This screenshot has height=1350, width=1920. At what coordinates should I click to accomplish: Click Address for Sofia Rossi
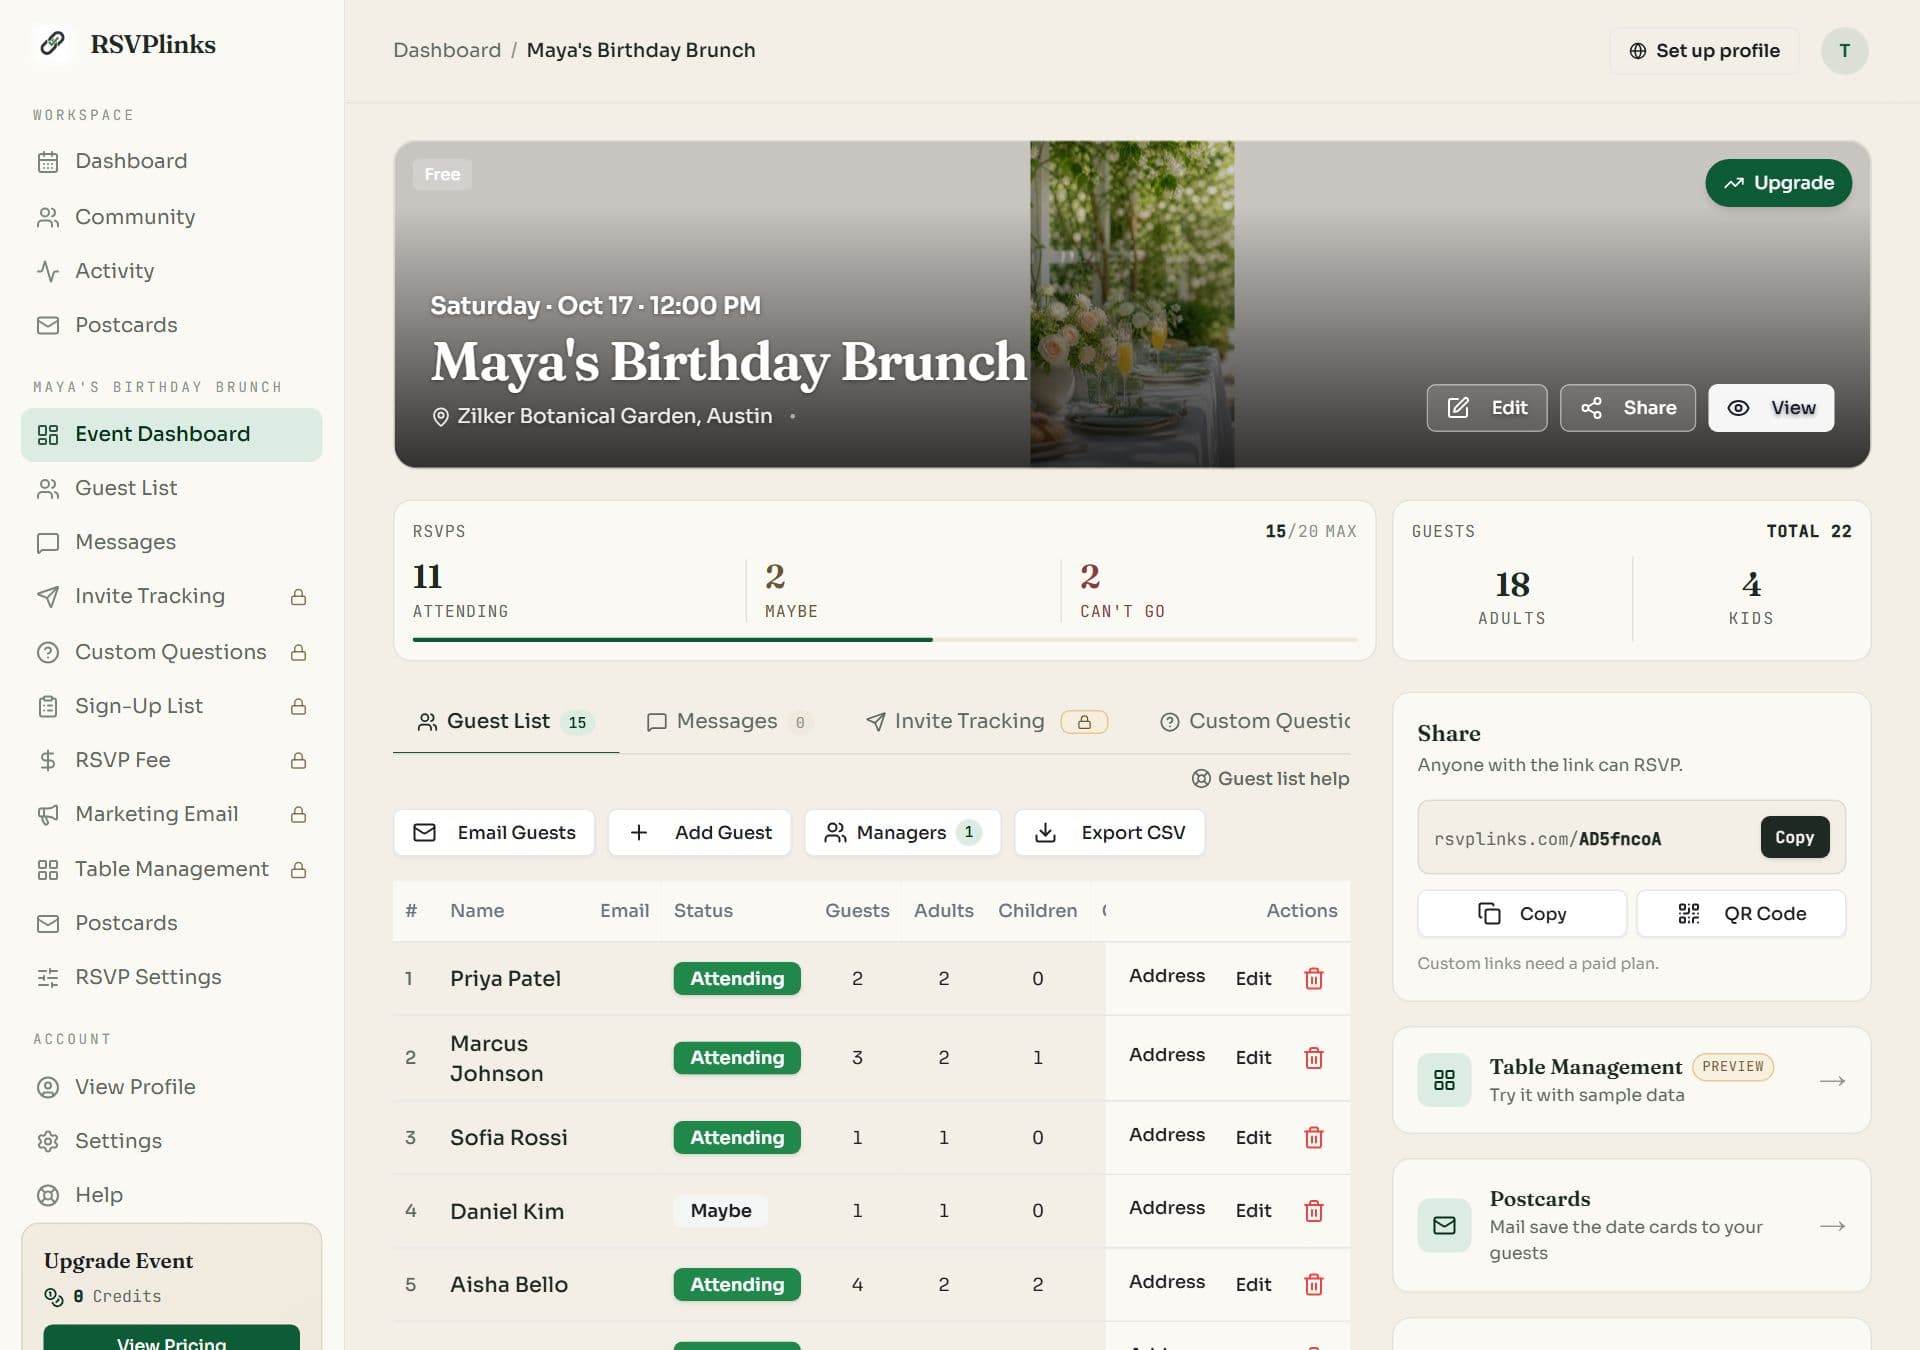(1167, 1135)
